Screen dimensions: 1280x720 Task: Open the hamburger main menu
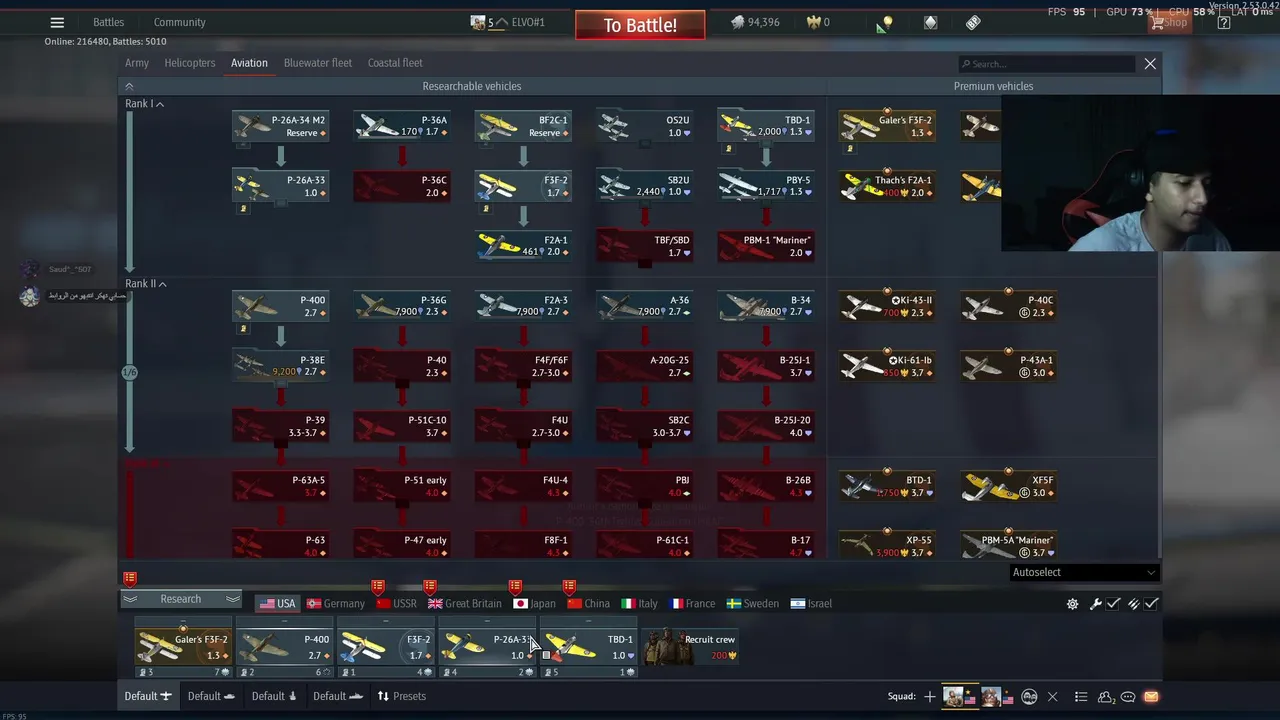(57, 22)
